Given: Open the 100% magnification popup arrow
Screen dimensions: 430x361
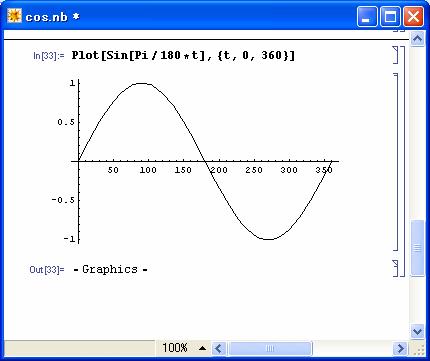Looking at the screenshot, I should pyautogui.click(x=202, y=348).
